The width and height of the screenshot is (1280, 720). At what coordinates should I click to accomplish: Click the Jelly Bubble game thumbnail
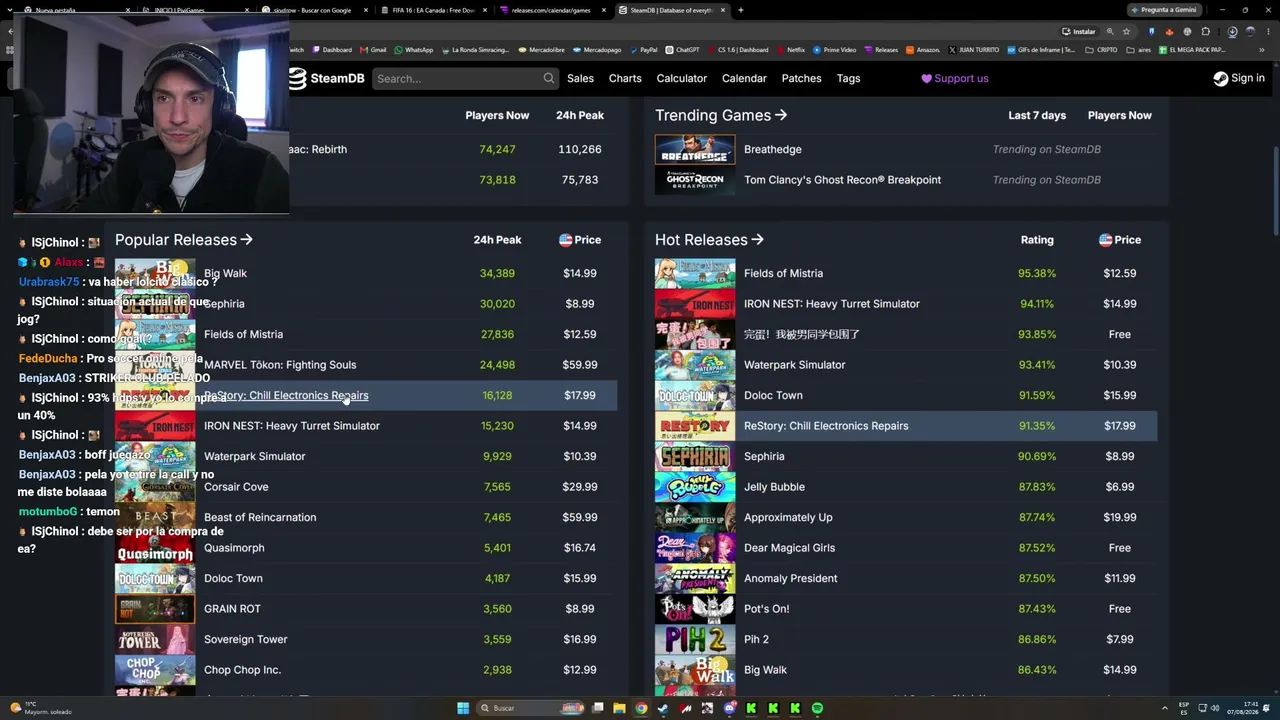click(695, 487)
